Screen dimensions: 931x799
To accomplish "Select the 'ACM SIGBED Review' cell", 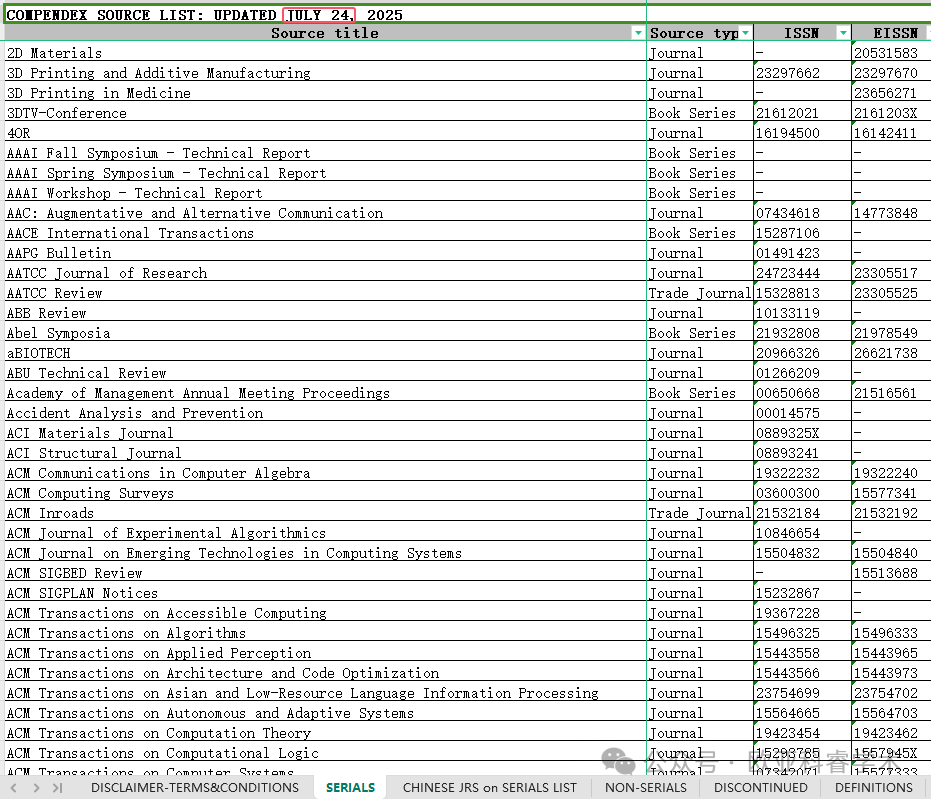I will 325,573.
